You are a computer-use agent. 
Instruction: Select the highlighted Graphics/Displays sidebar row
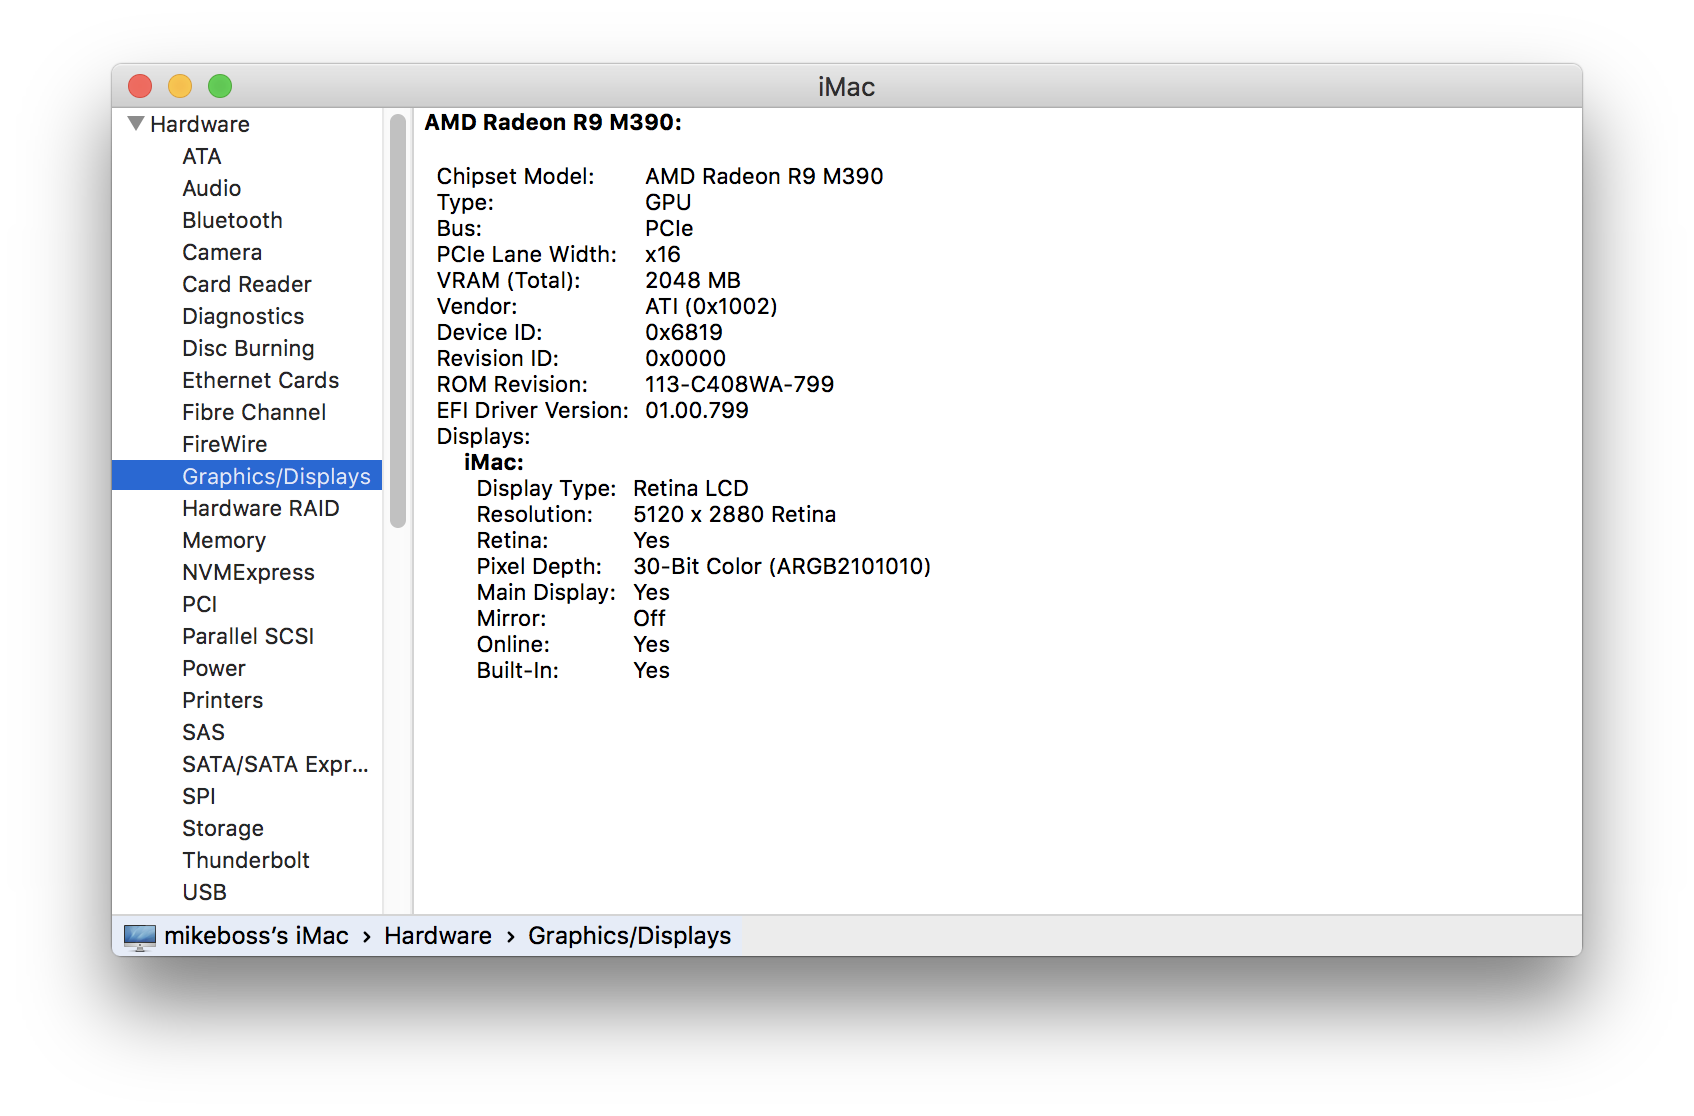[247, 475]
